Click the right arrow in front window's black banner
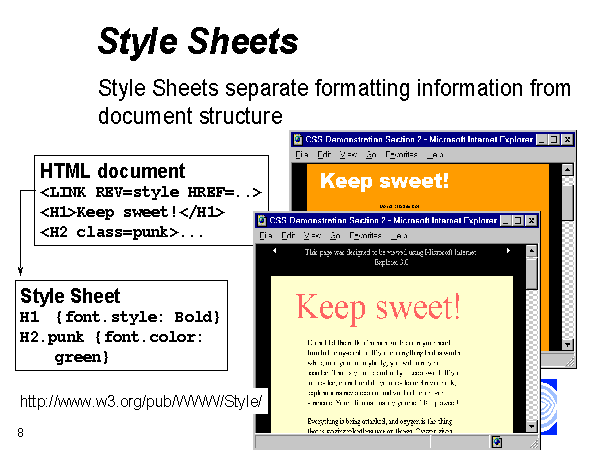Image resolution: width=600 pixels, height=450 pixels. 508,251
